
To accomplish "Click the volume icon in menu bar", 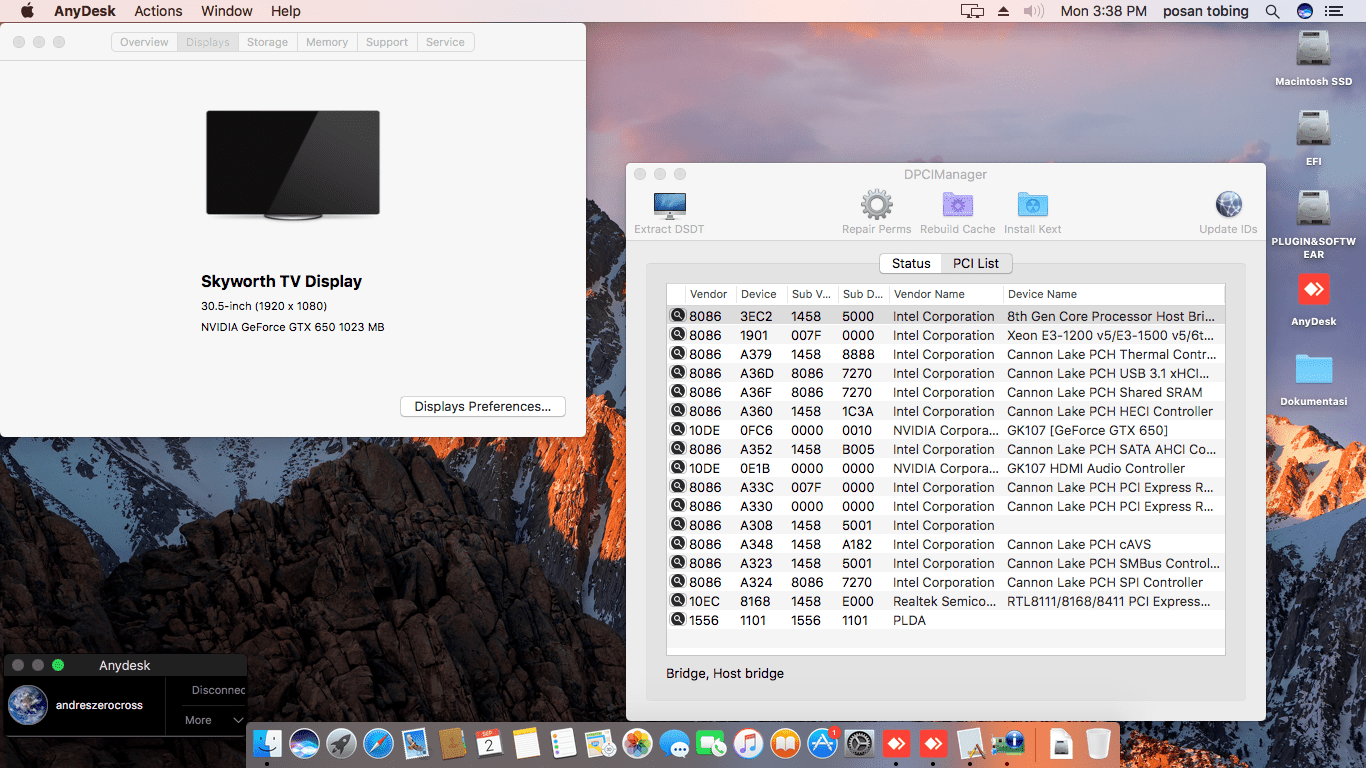I will click(1034, 11).
